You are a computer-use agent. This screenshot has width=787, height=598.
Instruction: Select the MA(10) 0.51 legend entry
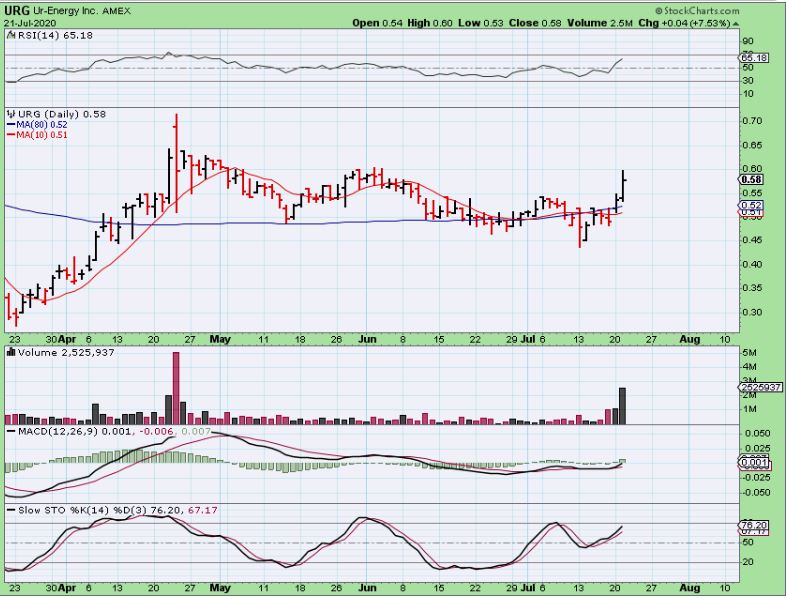[42, 135]
